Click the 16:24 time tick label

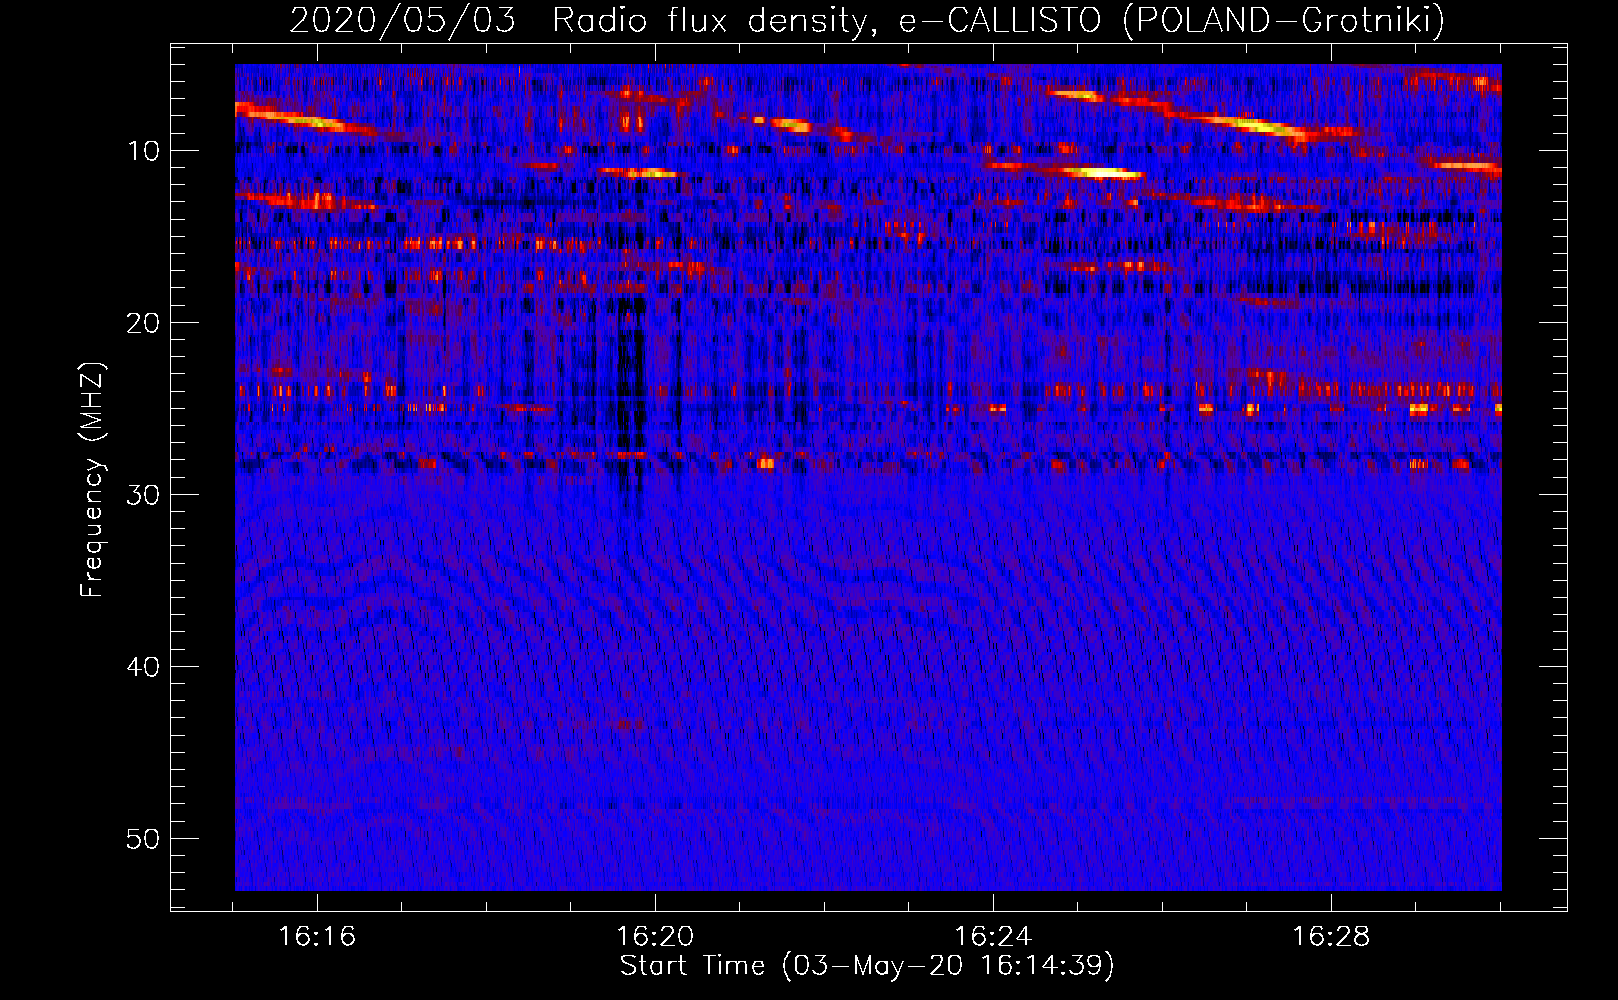993,937
